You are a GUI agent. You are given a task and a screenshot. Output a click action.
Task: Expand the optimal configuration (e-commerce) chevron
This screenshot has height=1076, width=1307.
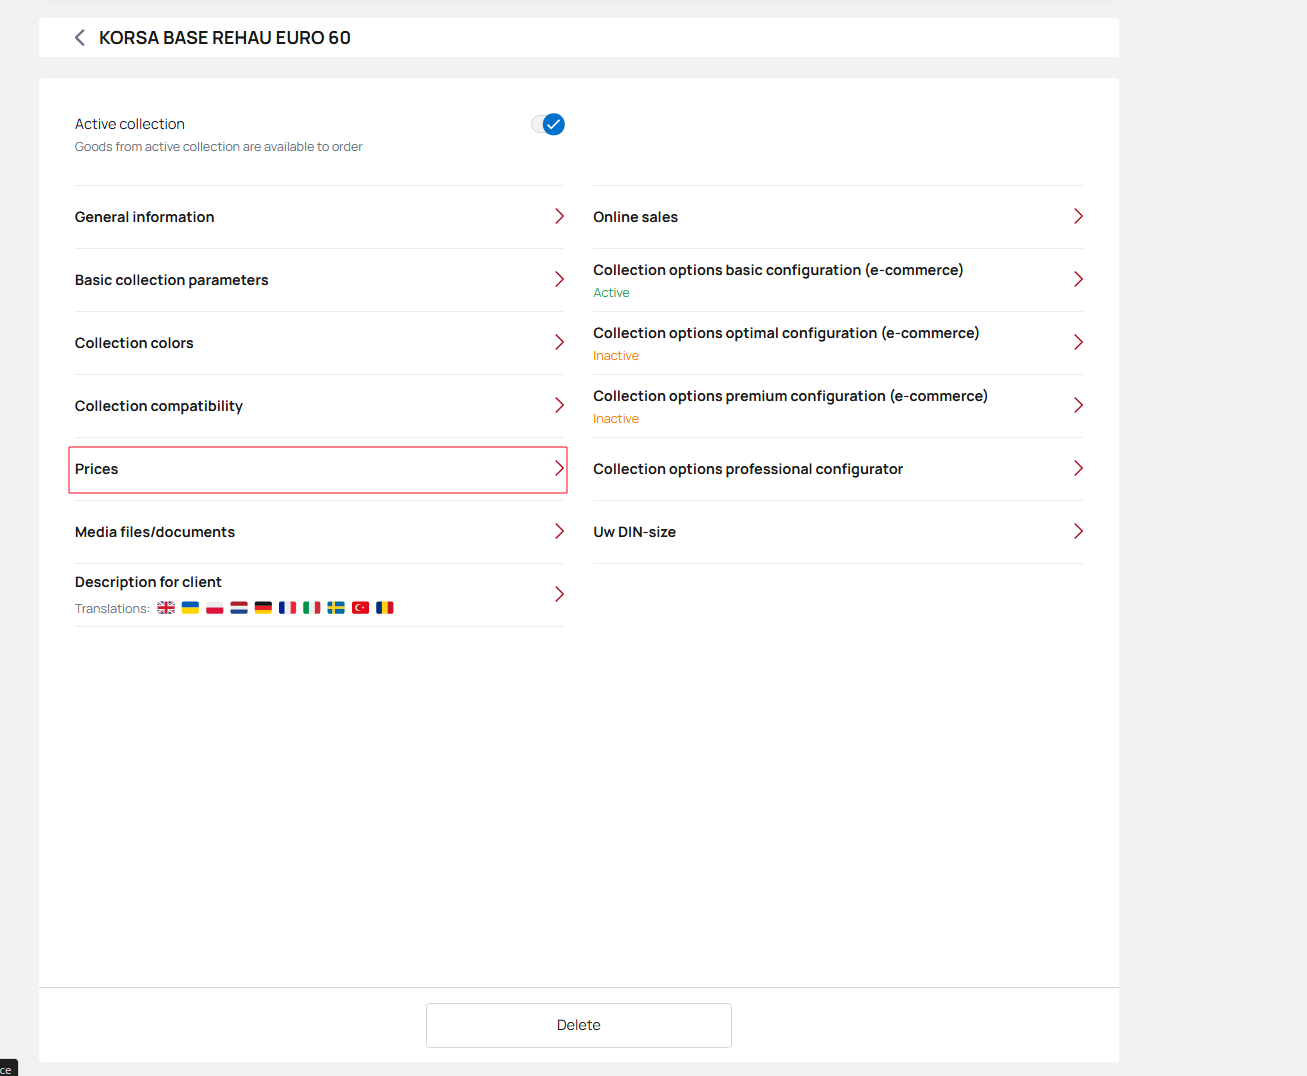point(1078,343)
